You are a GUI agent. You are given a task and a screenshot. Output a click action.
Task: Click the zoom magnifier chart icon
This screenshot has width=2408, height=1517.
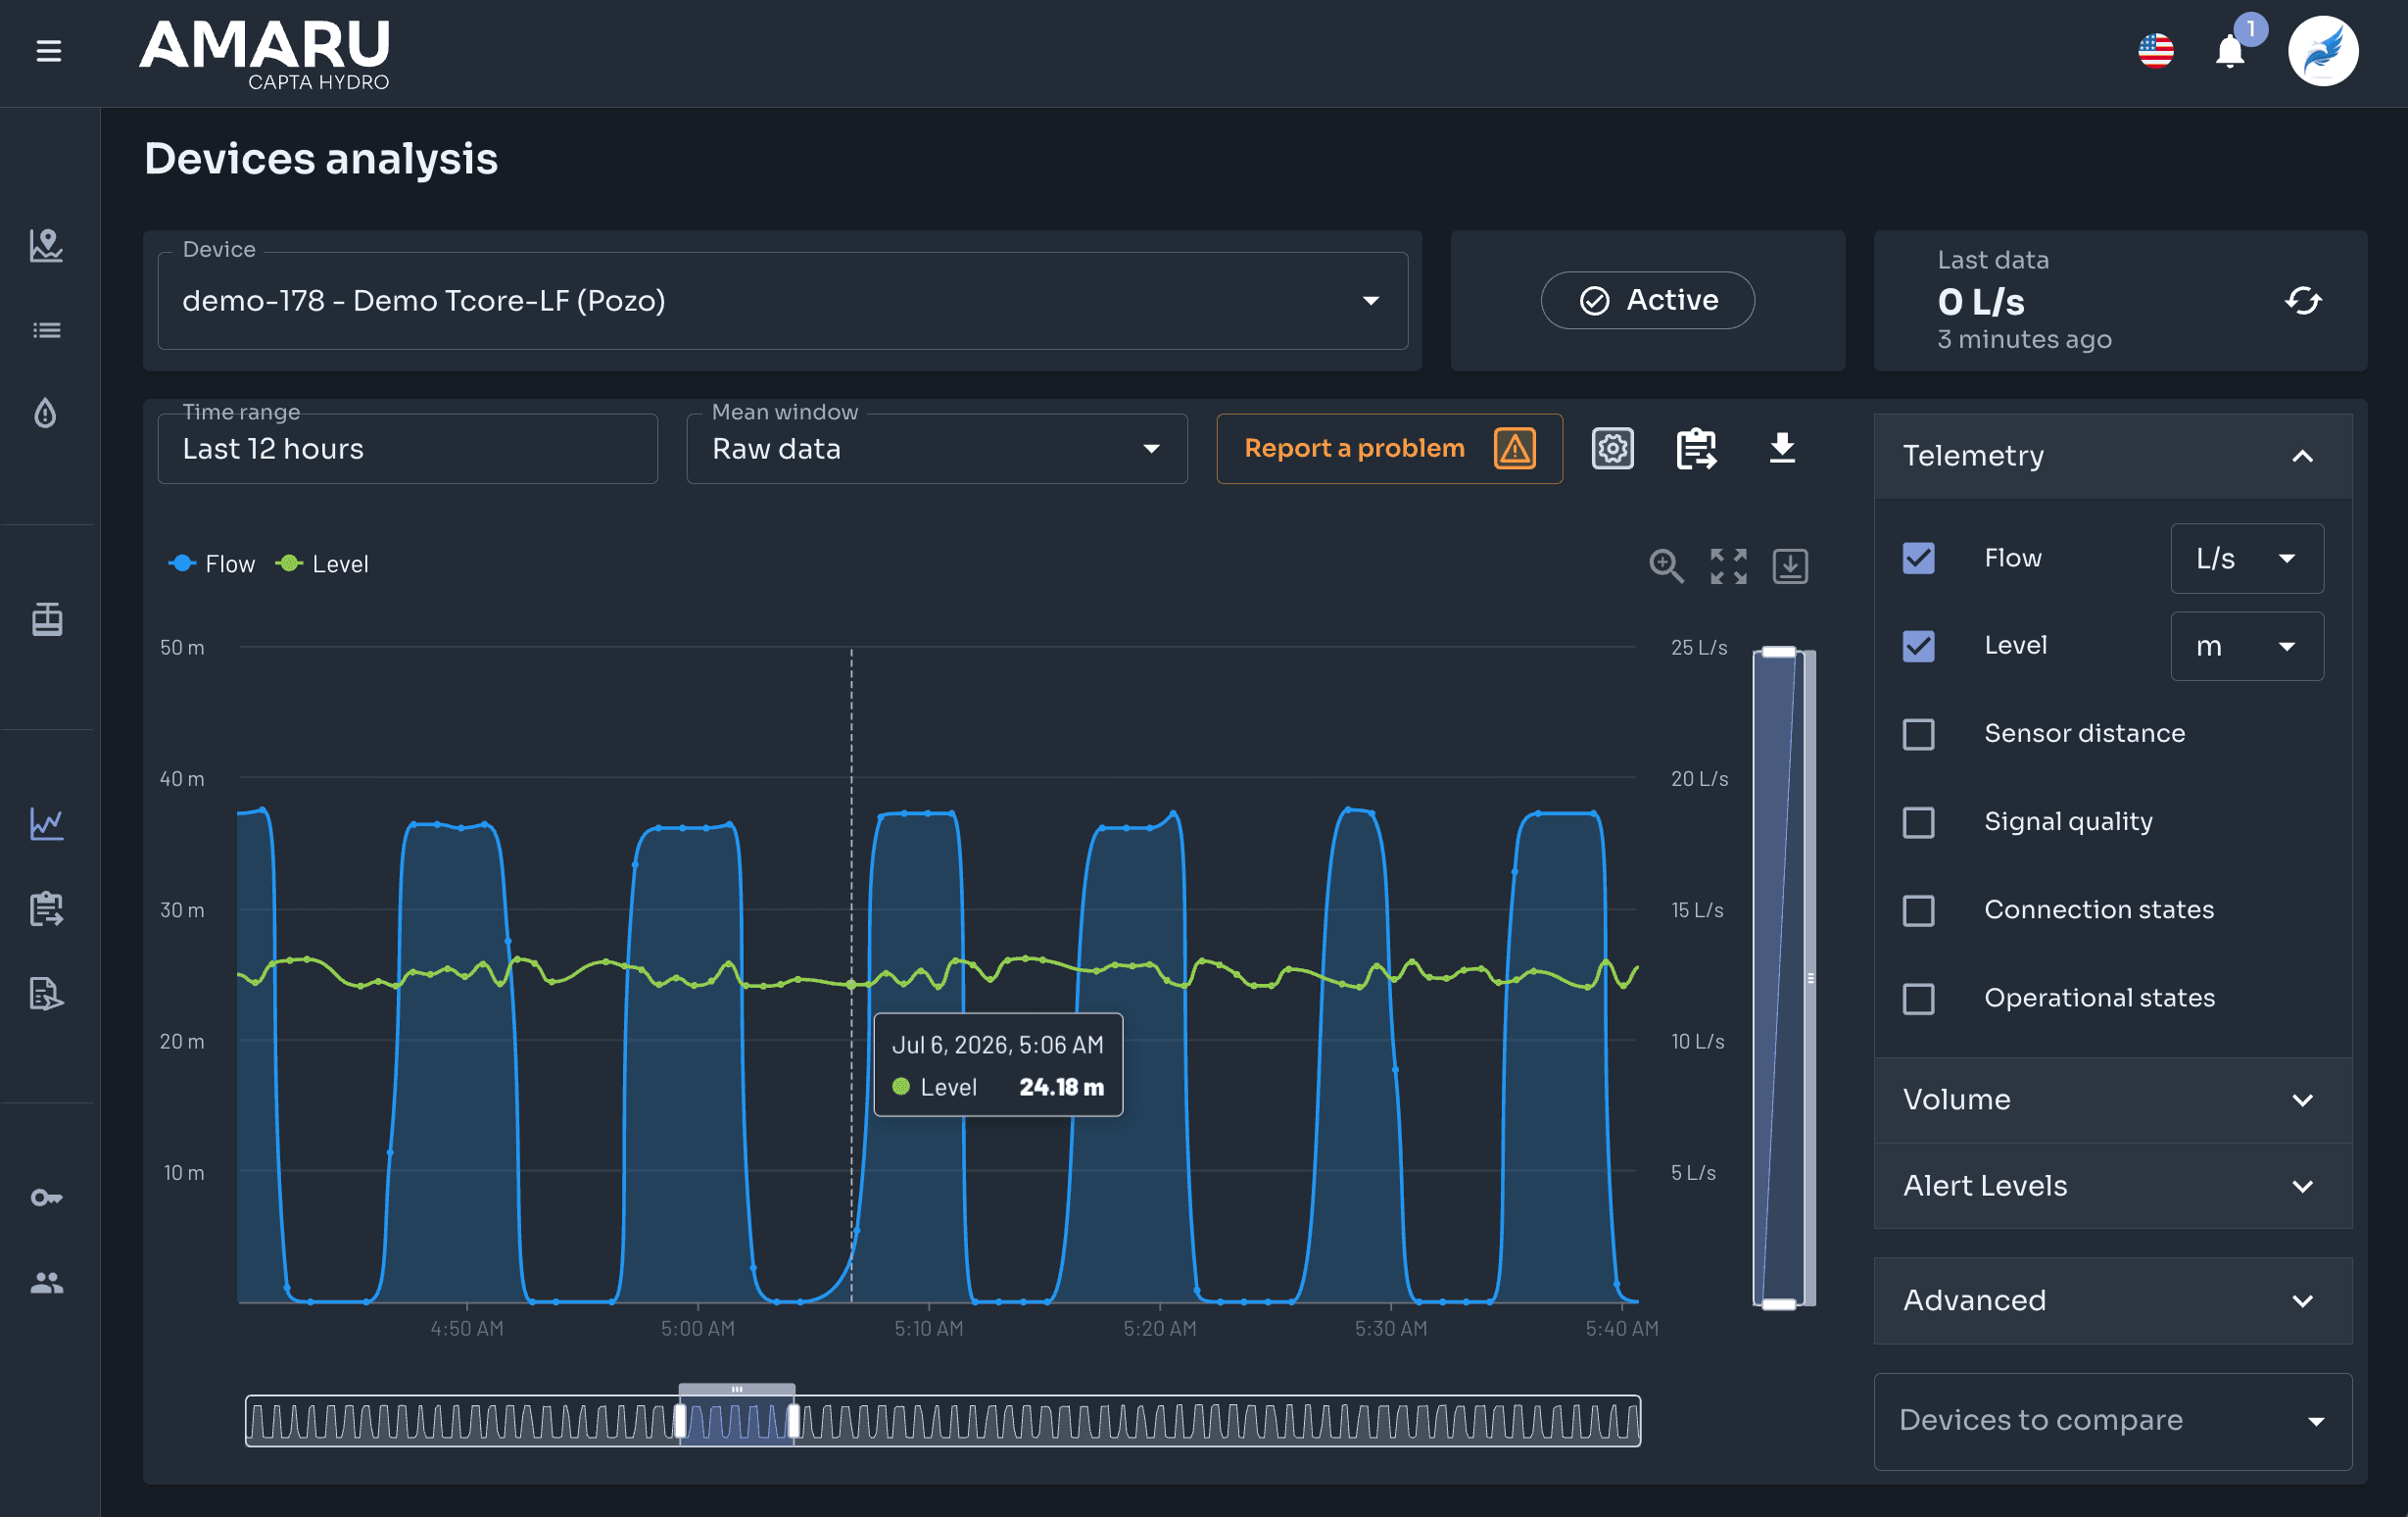1666,566
